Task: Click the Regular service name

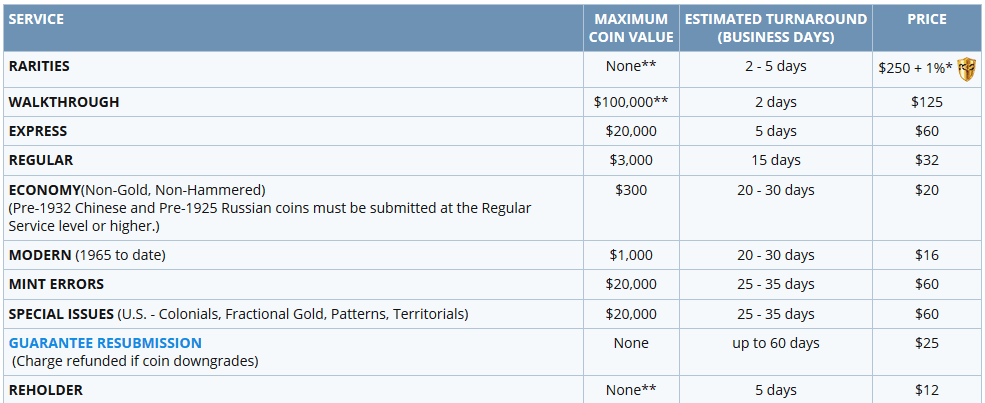Action: point(41,160)
